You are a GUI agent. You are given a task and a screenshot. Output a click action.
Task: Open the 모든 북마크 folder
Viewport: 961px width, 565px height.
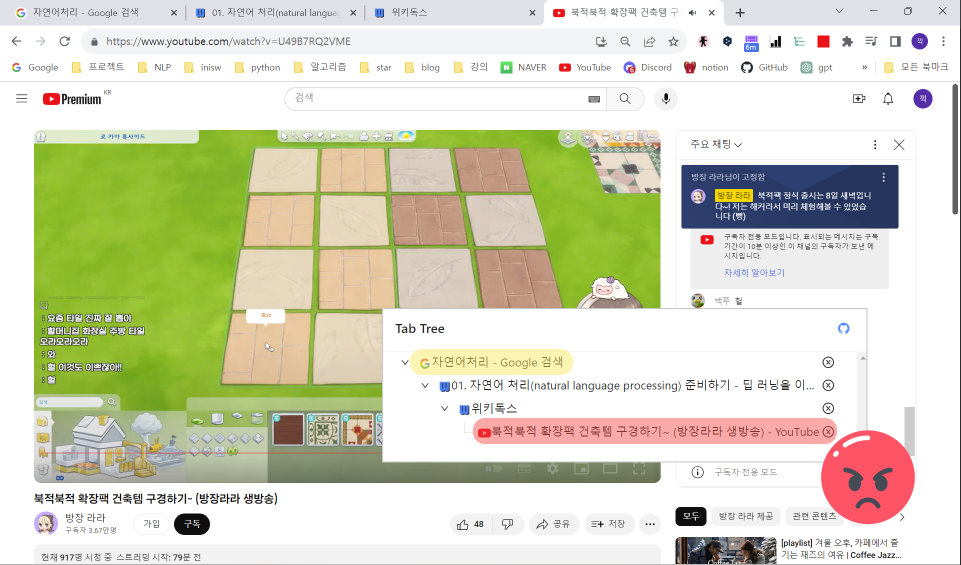916,67
